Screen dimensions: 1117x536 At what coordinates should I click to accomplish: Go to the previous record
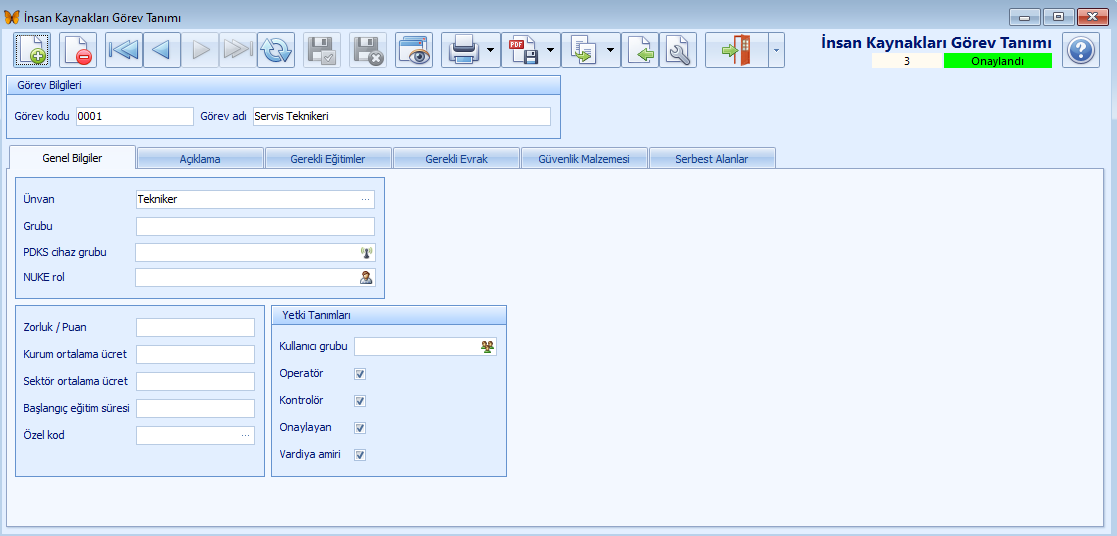[162, 50]
